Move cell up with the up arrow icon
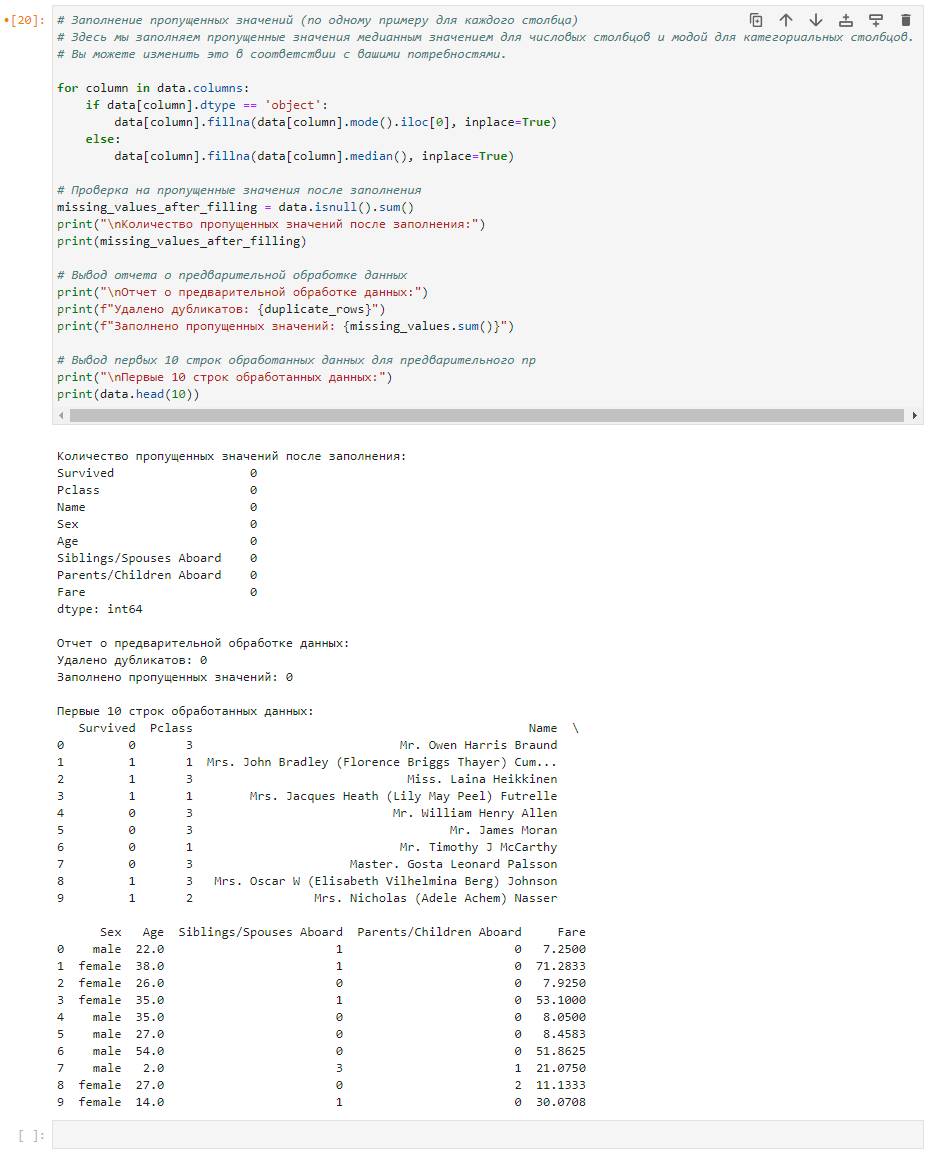This screenshot has width=929, height=1155. (x=786, y=20)
